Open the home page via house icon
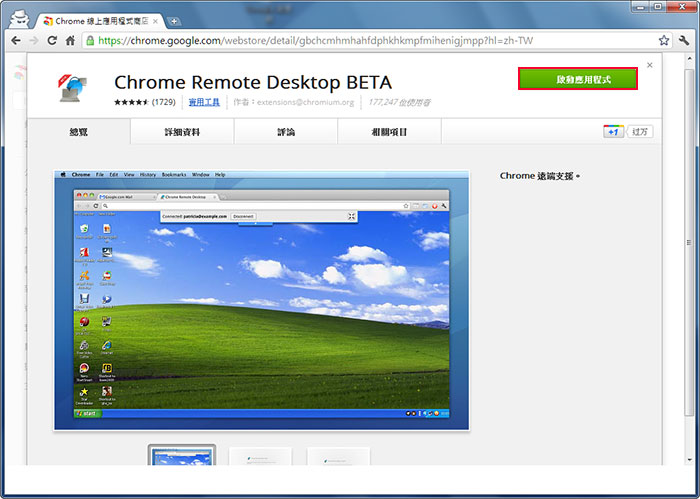This screenshot has width=700, height=499. (x=70, y=41)
